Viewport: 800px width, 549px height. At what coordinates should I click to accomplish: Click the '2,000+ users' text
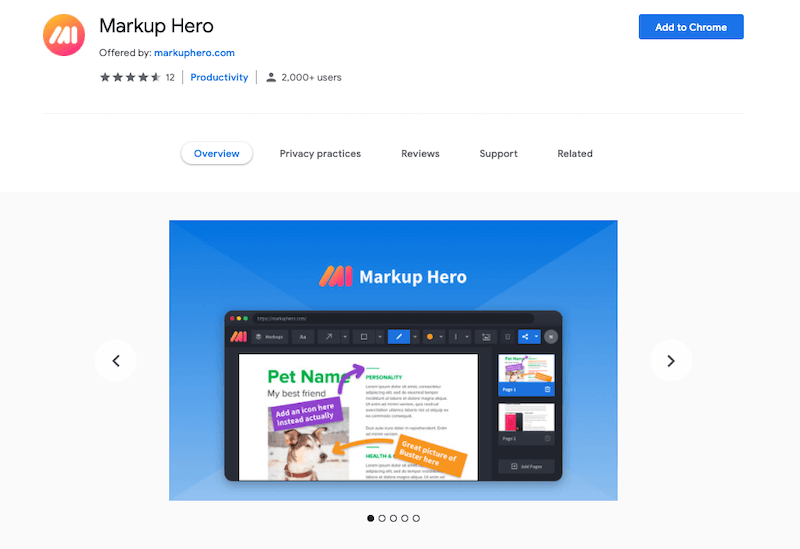tap(311, 78)
